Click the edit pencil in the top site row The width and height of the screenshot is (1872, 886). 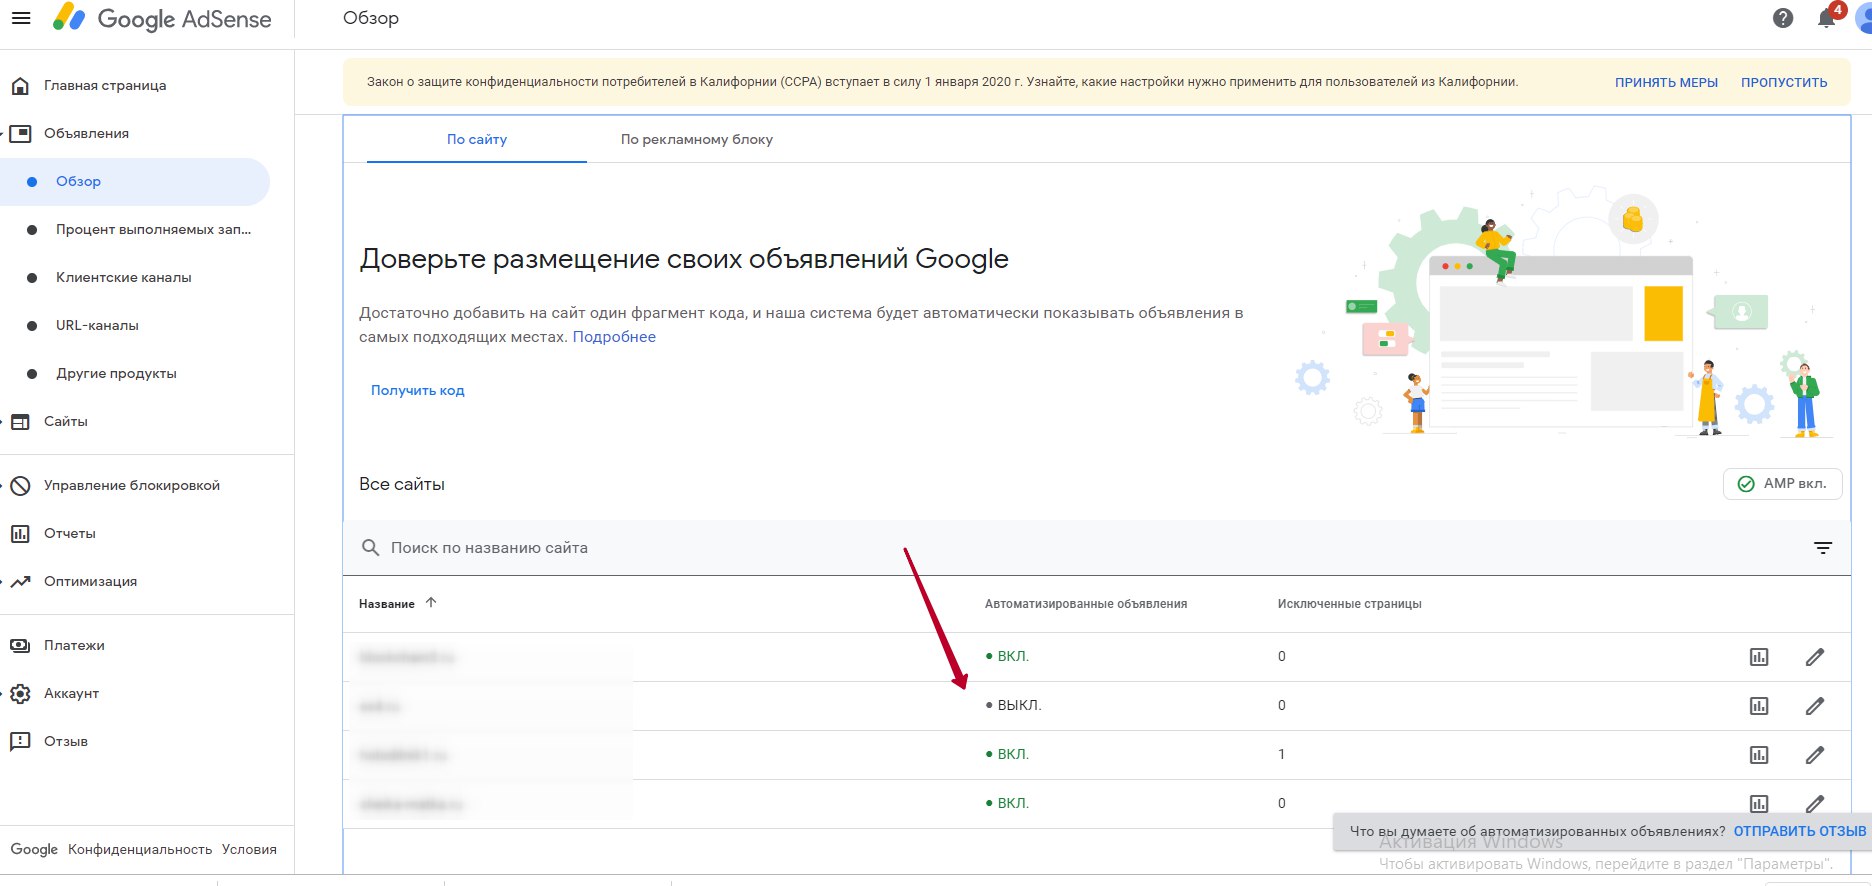tap(1815, 657)
